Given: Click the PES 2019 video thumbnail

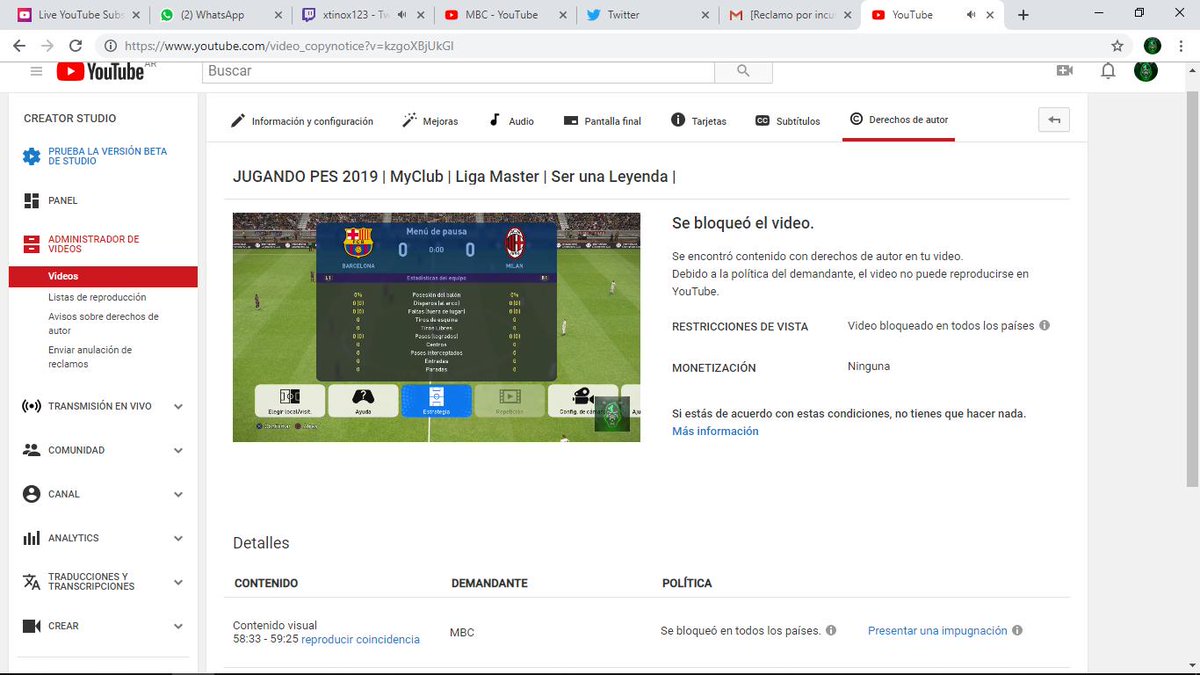Looking at the screenshot, I should 437,327.
